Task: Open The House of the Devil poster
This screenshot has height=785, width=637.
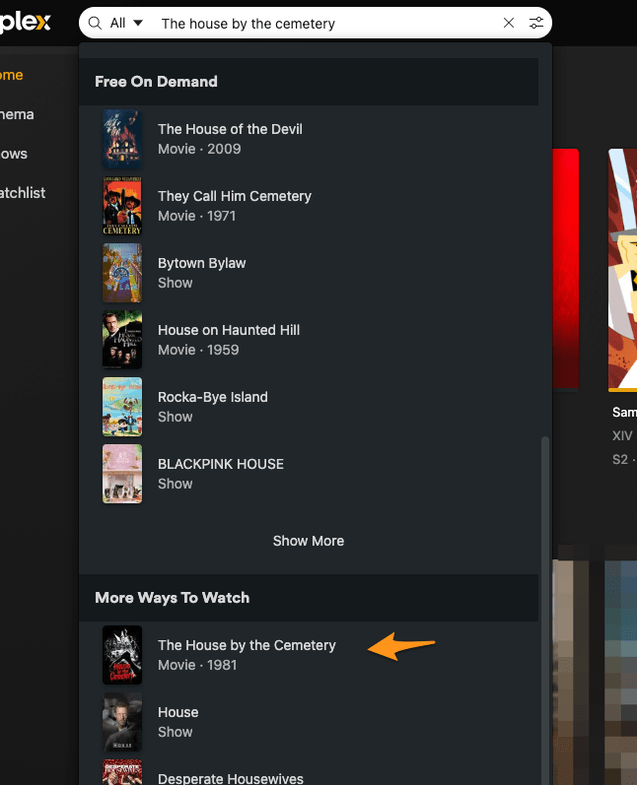Action: 122,139
